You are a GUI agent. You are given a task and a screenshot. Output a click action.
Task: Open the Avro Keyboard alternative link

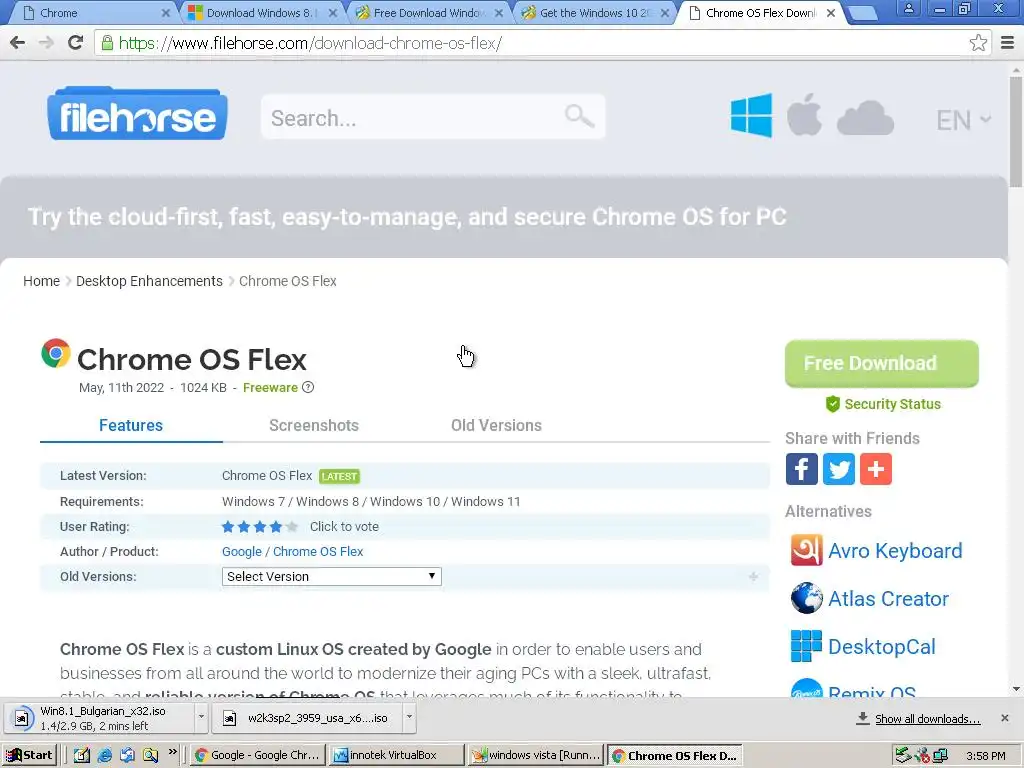[895, 551]
